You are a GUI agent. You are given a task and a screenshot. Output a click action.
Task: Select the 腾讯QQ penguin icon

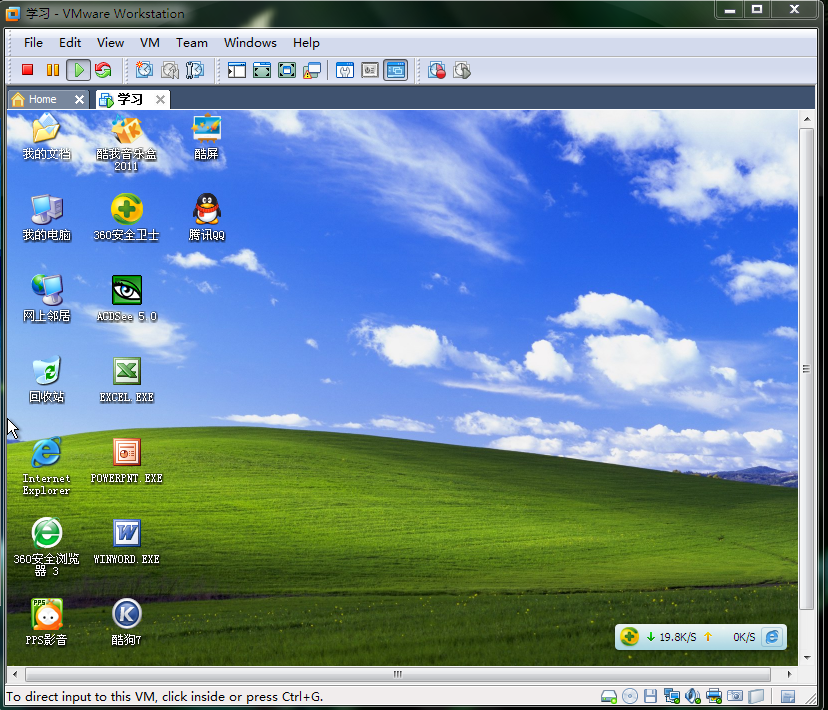(x=206, y=217)
